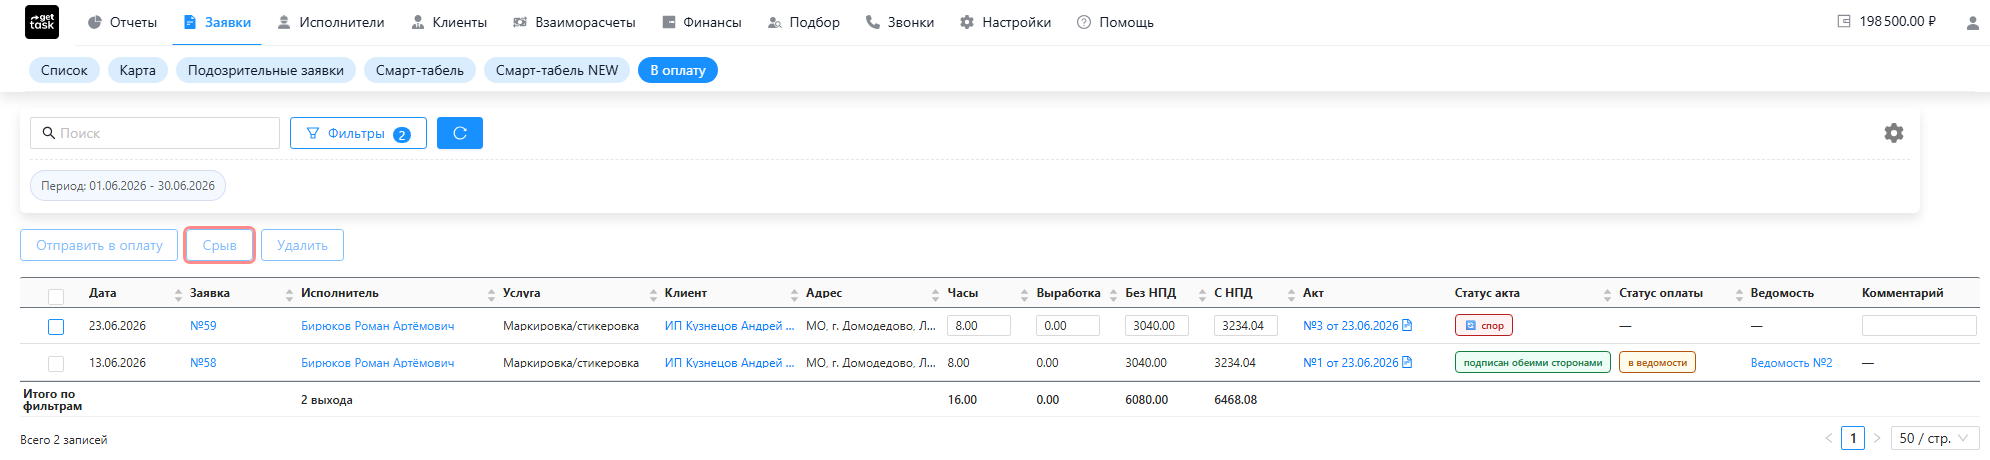Sort by Выработка column
The image size is (1990, 460).
pyautogui.click(x=1113, y=294)
